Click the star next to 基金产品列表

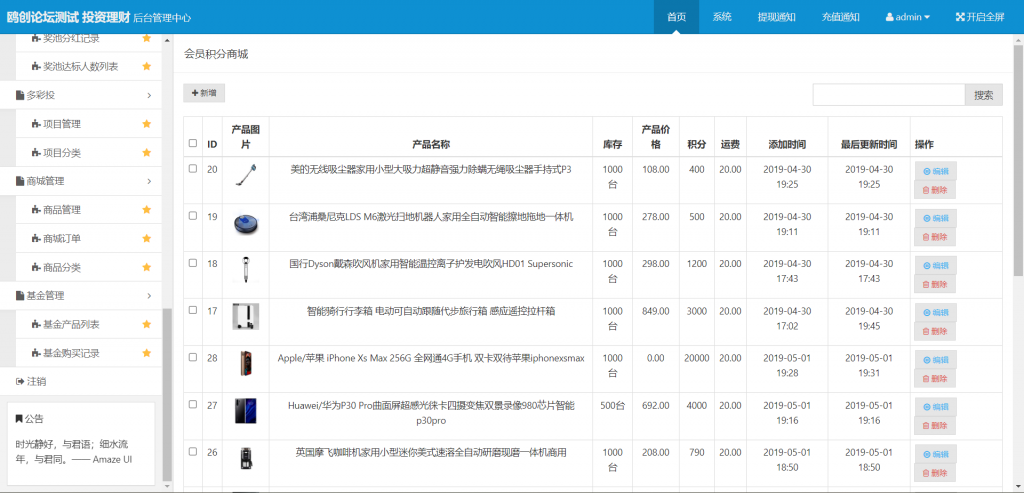147,325
